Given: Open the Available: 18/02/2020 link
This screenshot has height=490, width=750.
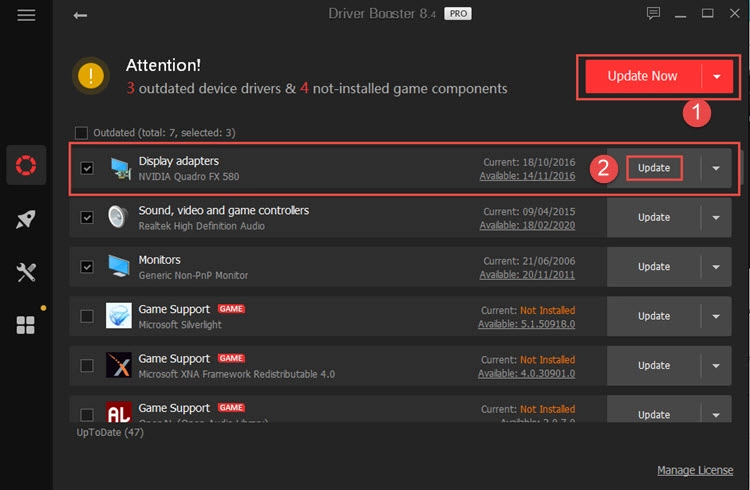Looking at the screenshot, I should pos(527,225).
